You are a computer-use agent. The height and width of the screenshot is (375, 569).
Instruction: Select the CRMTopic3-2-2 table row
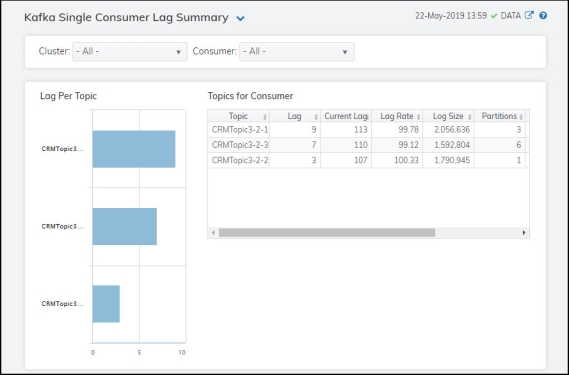[368, 160]
